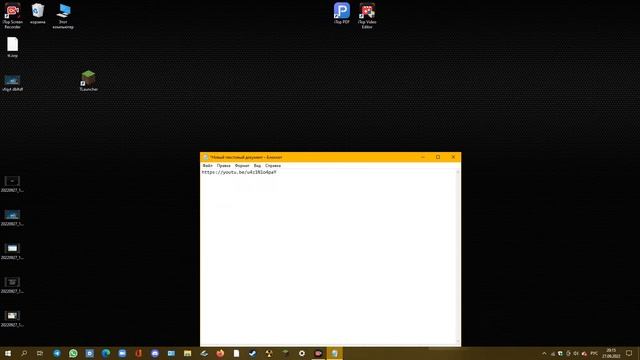Open Справка menu in Notepad
640x360 pixels.
(x=273, y=166)
